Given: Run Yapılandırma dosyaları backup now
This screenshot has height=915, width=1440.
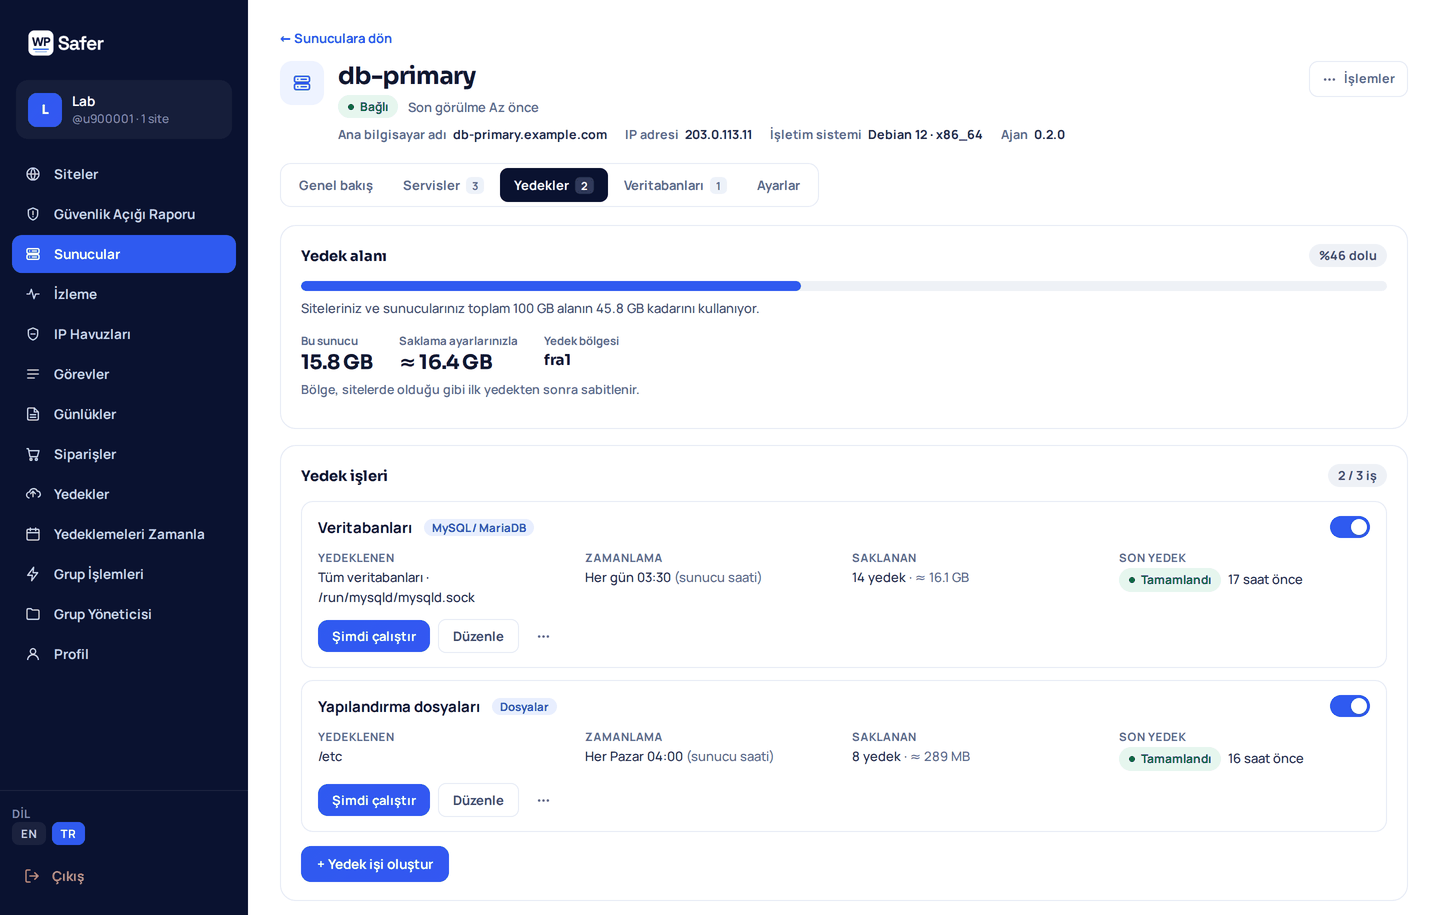Looking at the screenshot, I should coord(374,800).
